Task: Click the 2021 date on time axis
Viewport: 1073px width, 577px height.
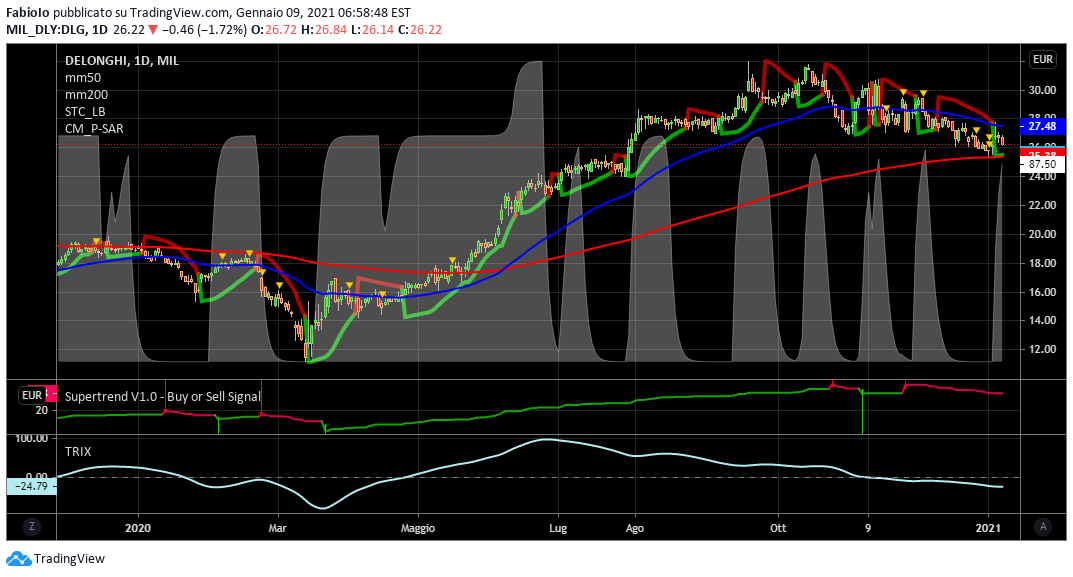Action: coord(988,526)
